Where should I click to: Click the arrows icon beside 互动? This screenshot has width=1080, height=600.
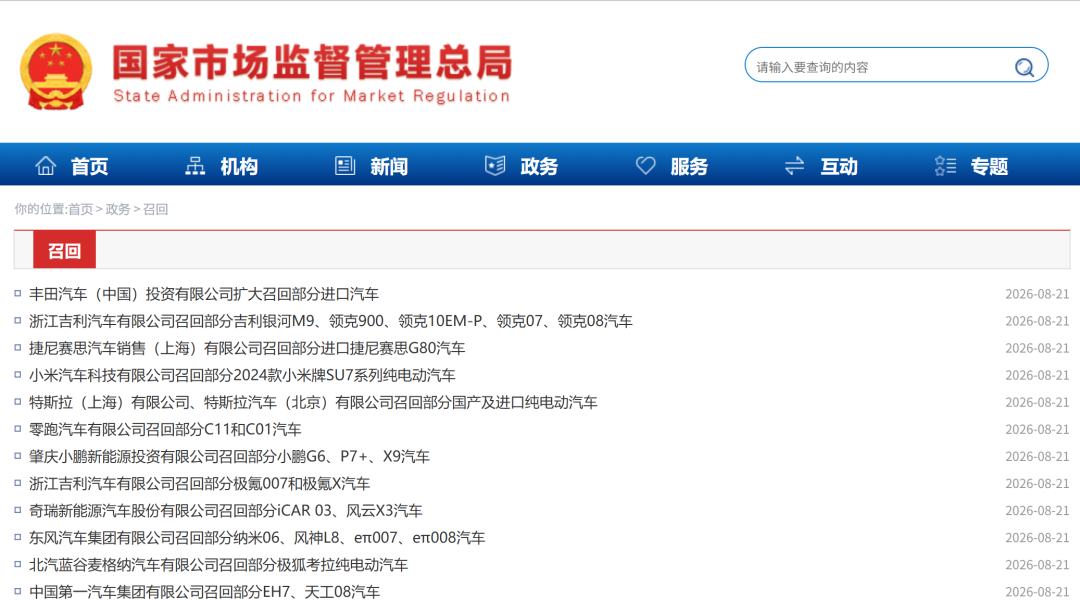[x=794, y=165]
